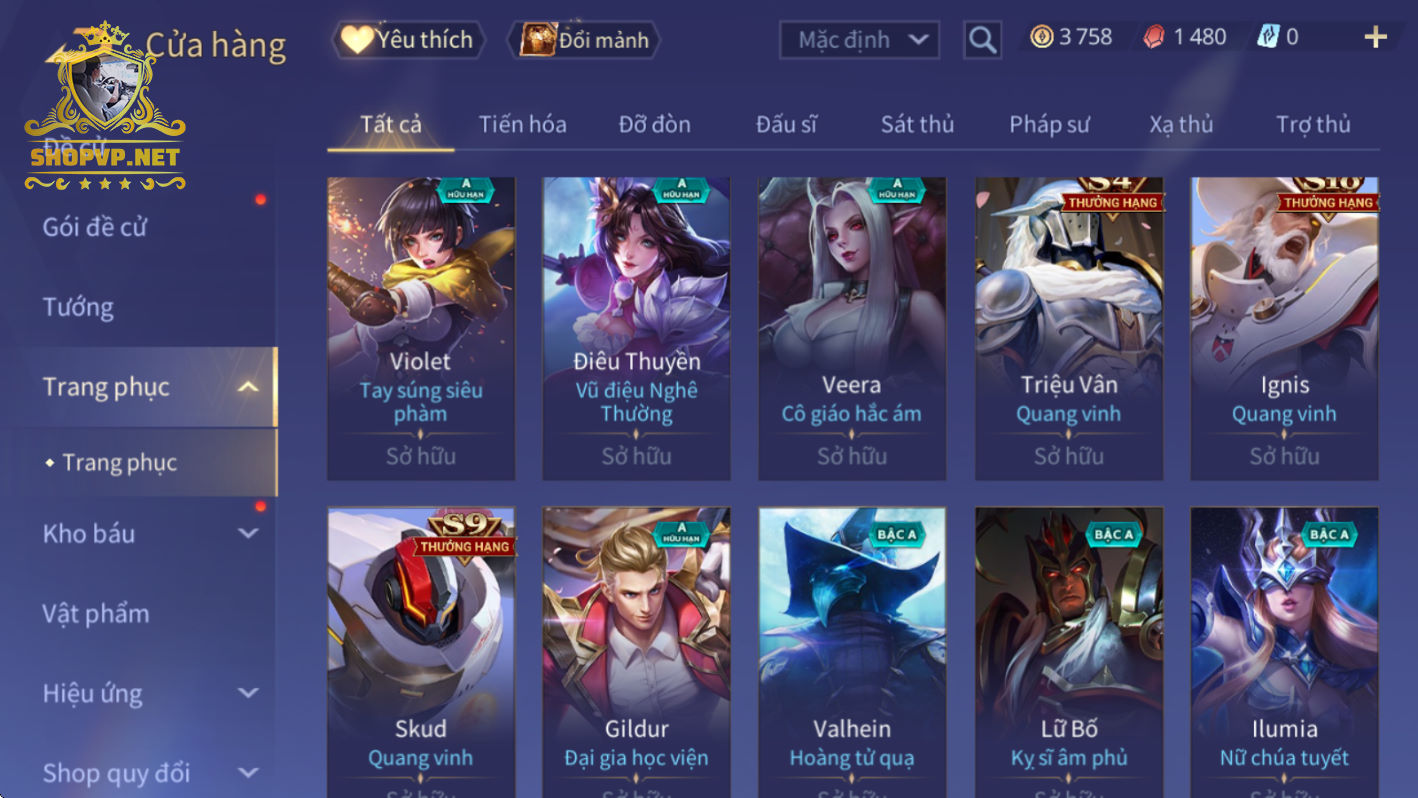1418x798 pixels.
Task: Open the Veera Cô giáo hắc ám skin card
Action: coord(852,329)
